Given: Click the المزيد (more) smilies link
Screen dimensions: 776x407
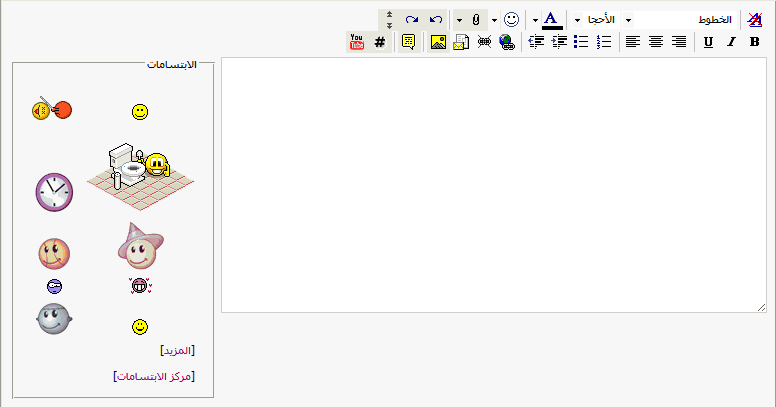Looking at the screenshot, I should [x=177, y=351].
